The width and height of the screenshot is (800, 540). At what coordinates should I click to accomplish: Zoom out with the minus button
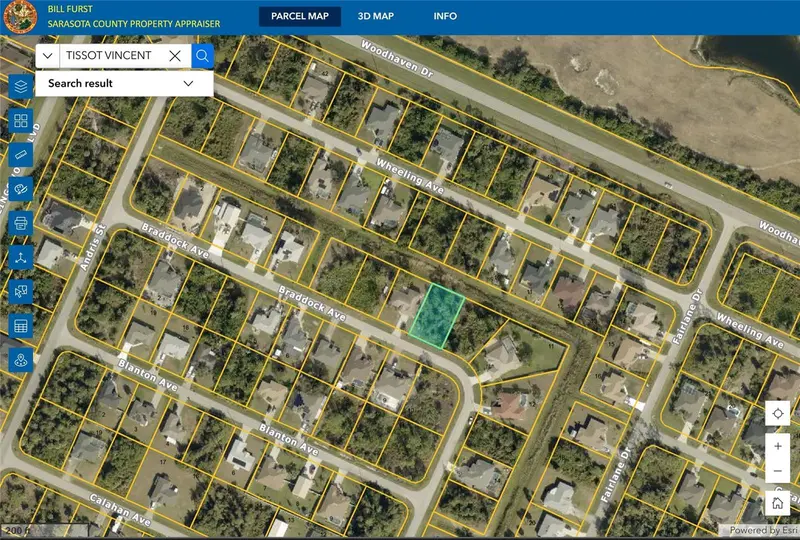(x=778, y=471)
